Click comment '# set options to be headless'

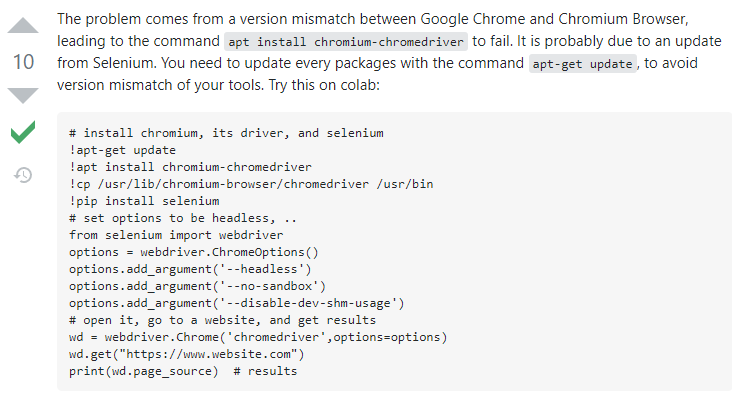point(183,218)
